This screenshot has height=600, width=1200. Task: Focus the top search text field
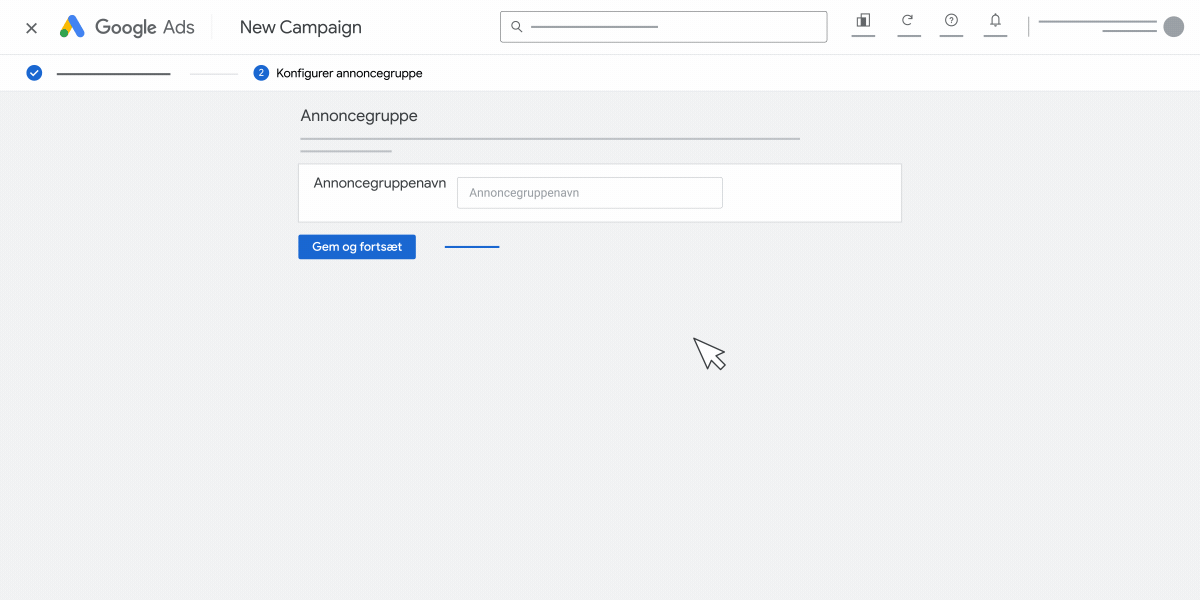pos(664,27)
